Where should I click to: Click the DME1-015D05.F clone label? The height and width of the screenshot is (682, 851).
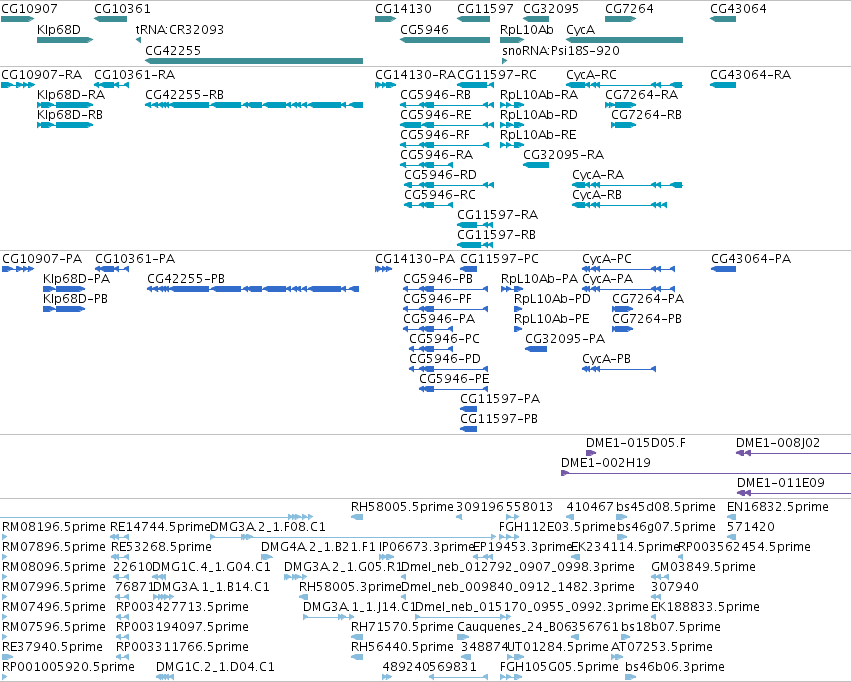pos(636,443)
